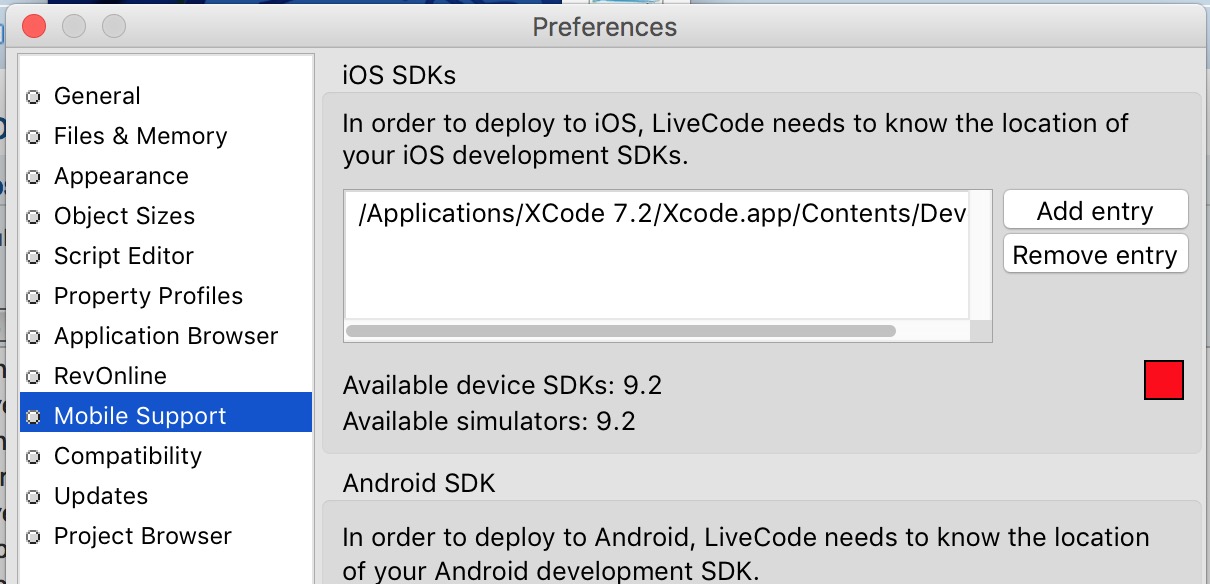The width and height of the screenshot is (1210, 584).
Task: Click the bullet icon beside Updates
Action: click(x=34, y=497)
